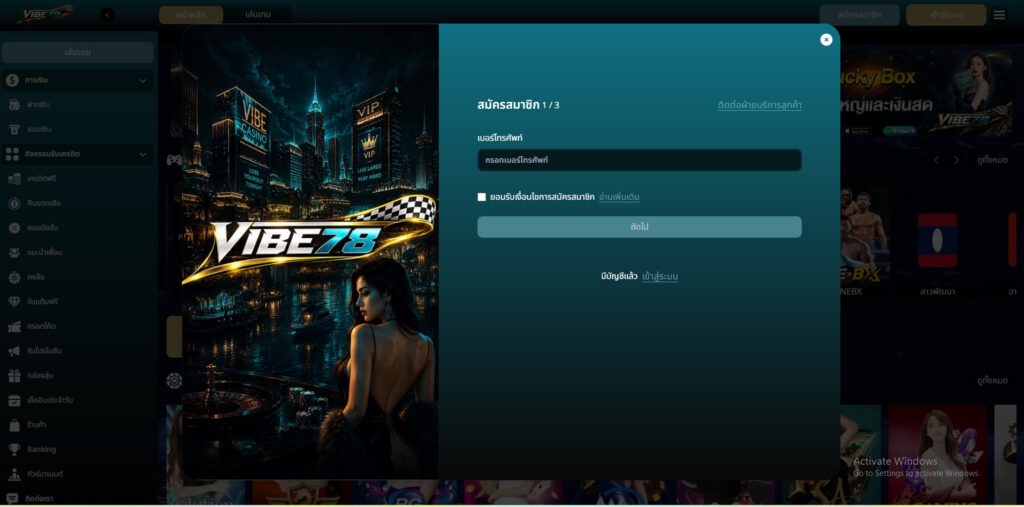
Task: Click the phone number input field
Action: (639, 160)
